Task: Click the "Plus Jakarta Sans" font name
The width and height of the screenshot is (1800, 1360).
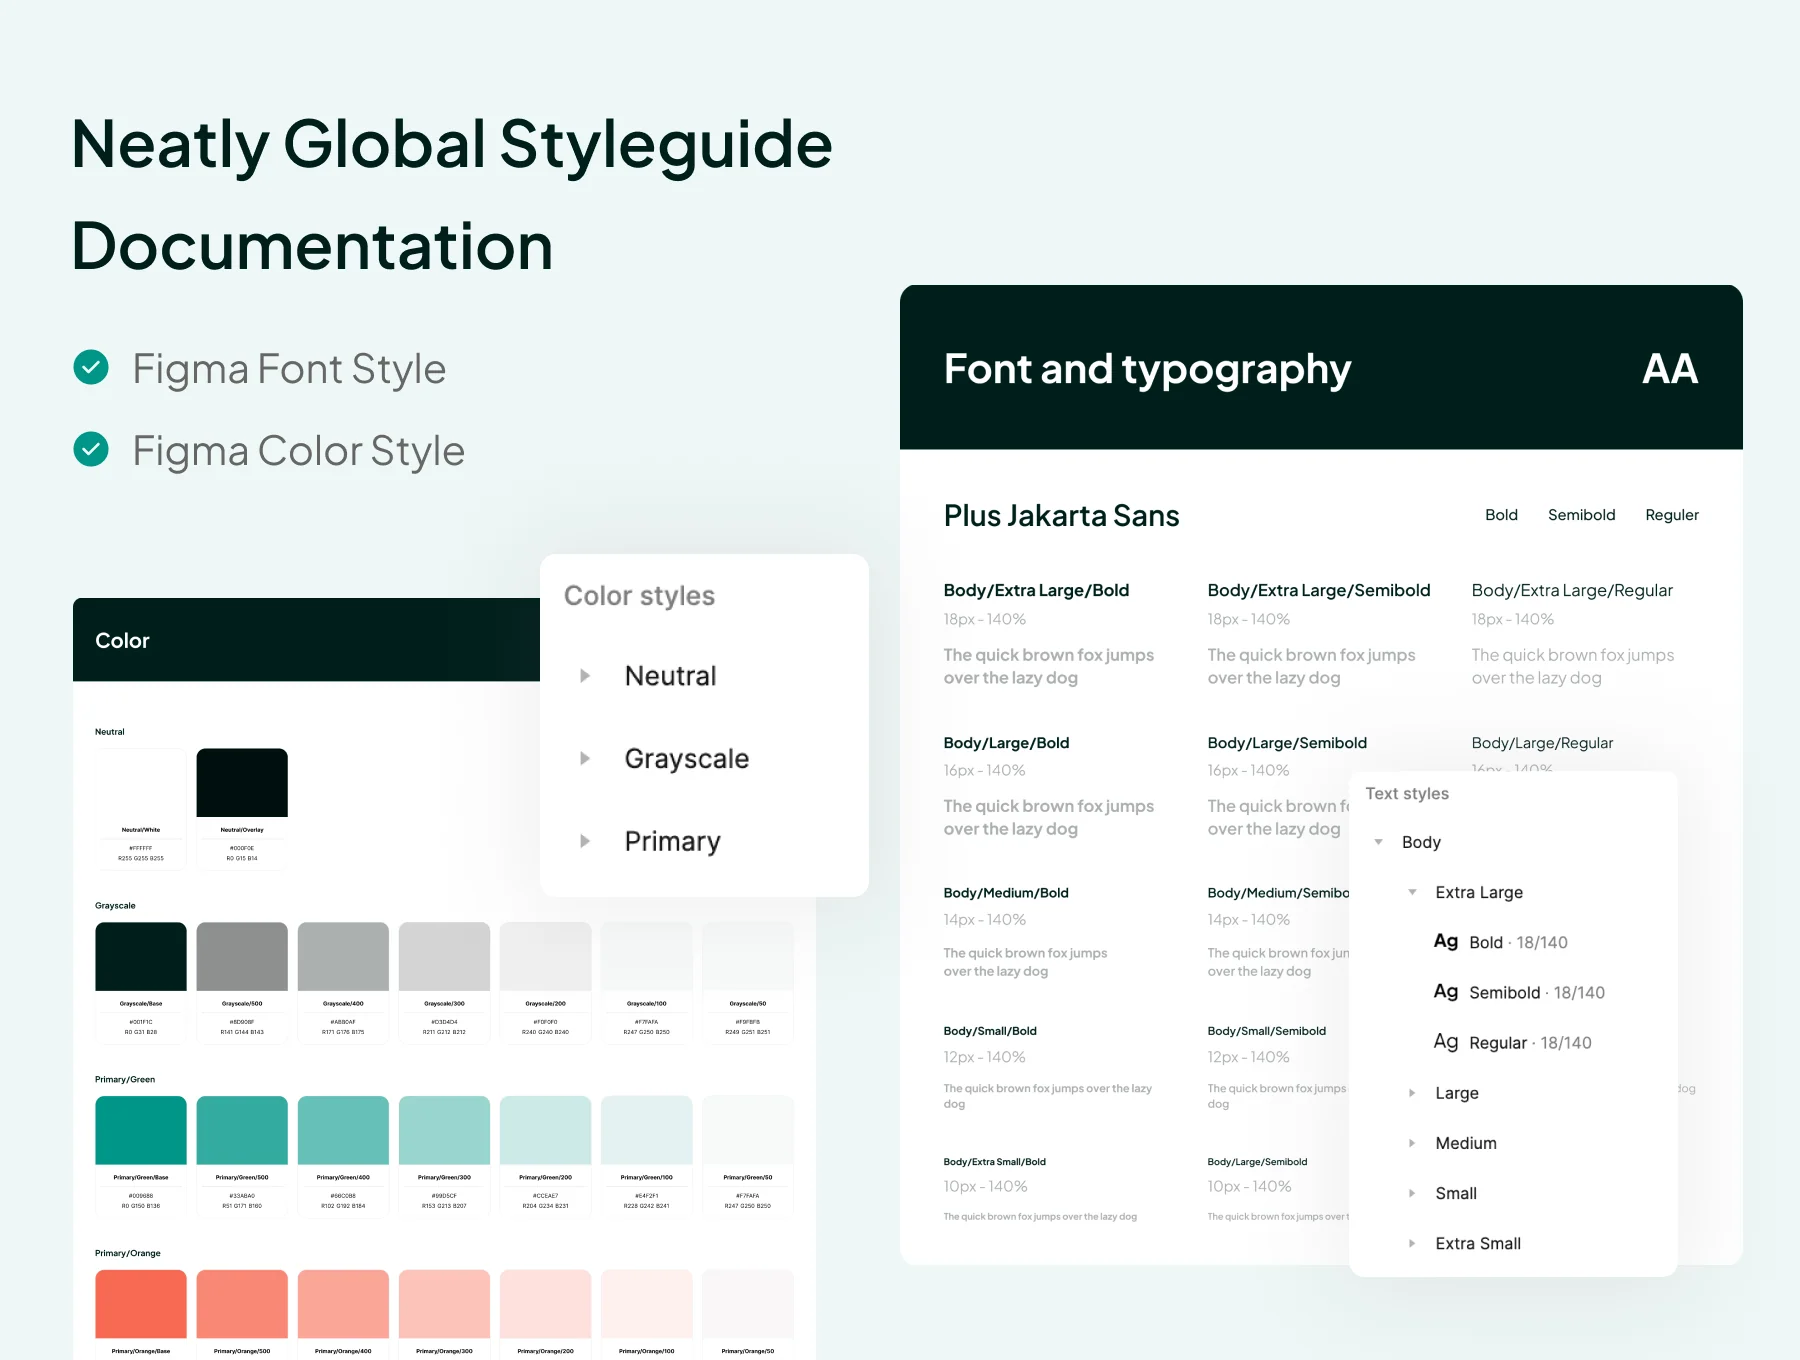Action: point(1061,516)
